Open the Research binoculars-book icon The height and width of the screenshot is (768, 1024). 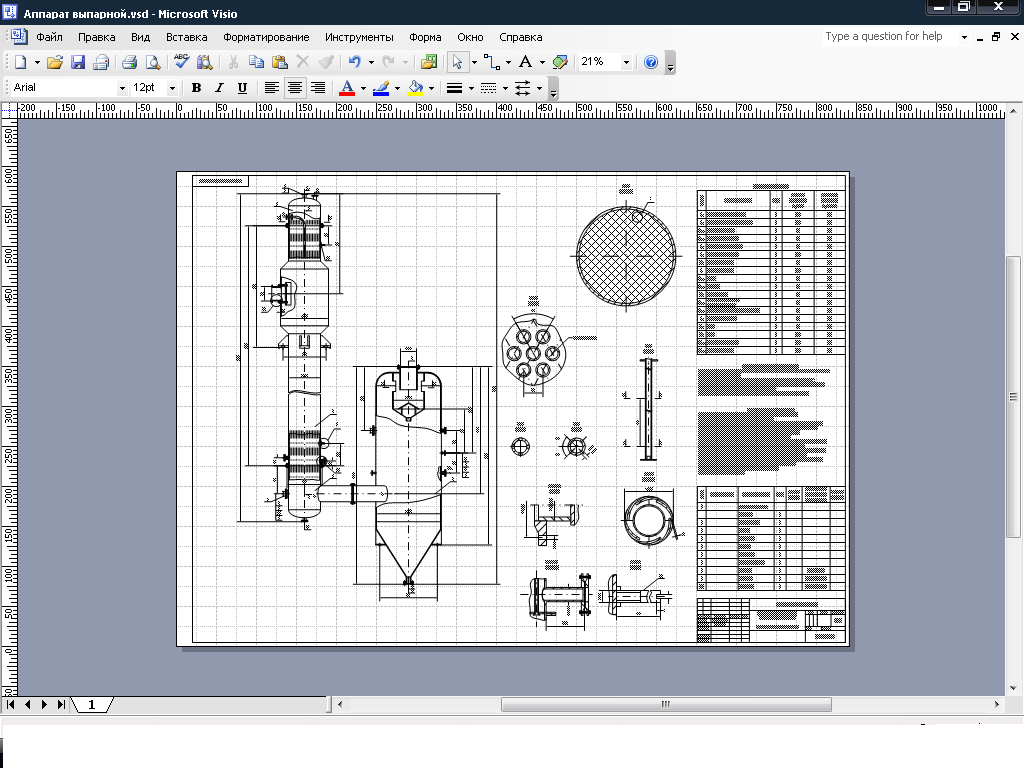tap(204, 62)
